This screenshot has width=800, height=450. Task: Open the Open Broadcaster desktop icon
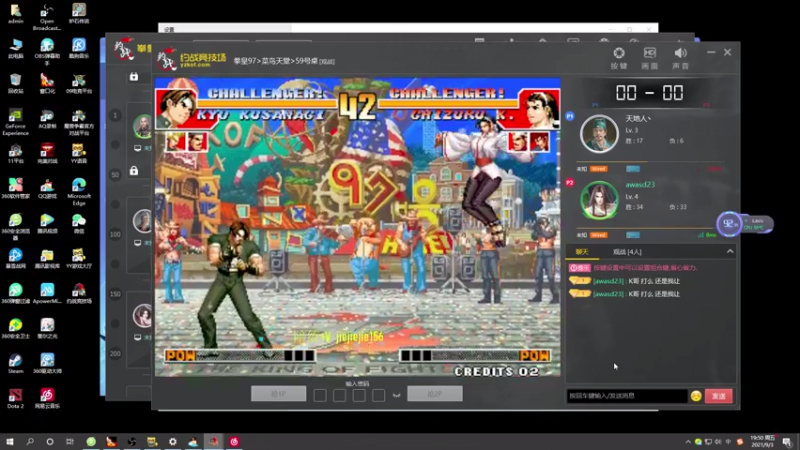coord(47,17)
